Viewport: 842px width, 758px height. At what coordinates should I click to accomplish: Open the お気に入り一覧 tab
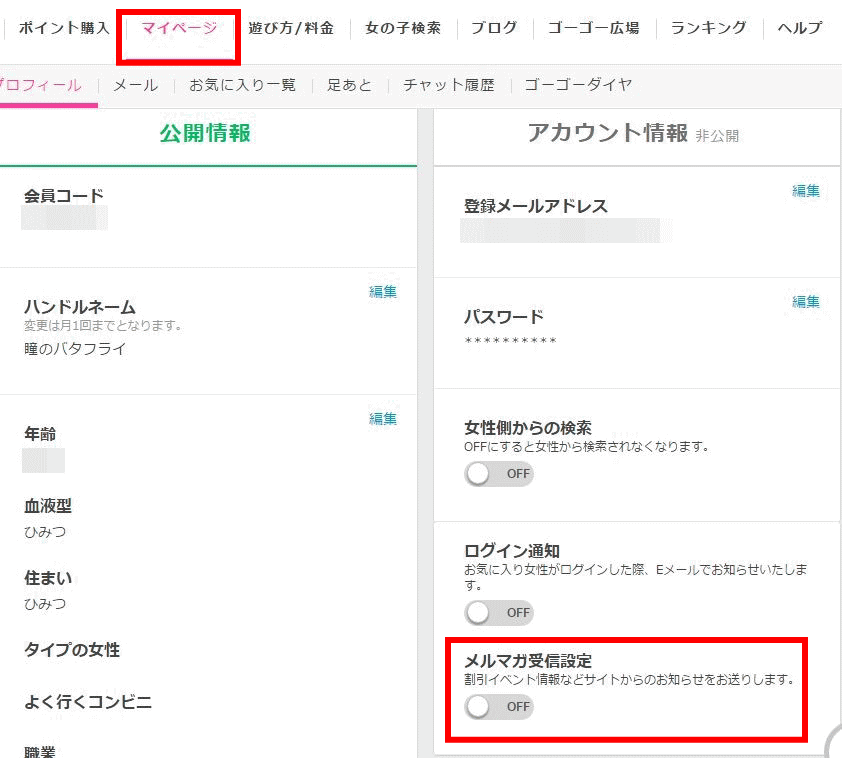243,85
